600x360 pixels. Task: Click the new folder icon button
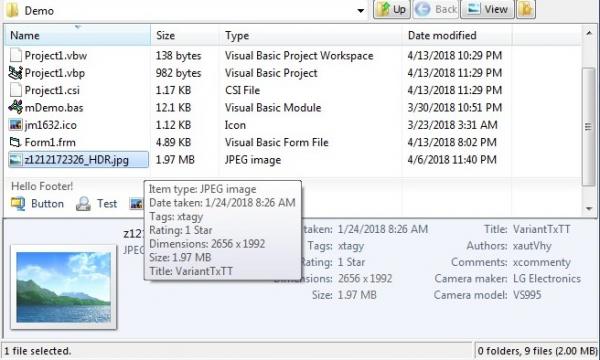(526, 9)
